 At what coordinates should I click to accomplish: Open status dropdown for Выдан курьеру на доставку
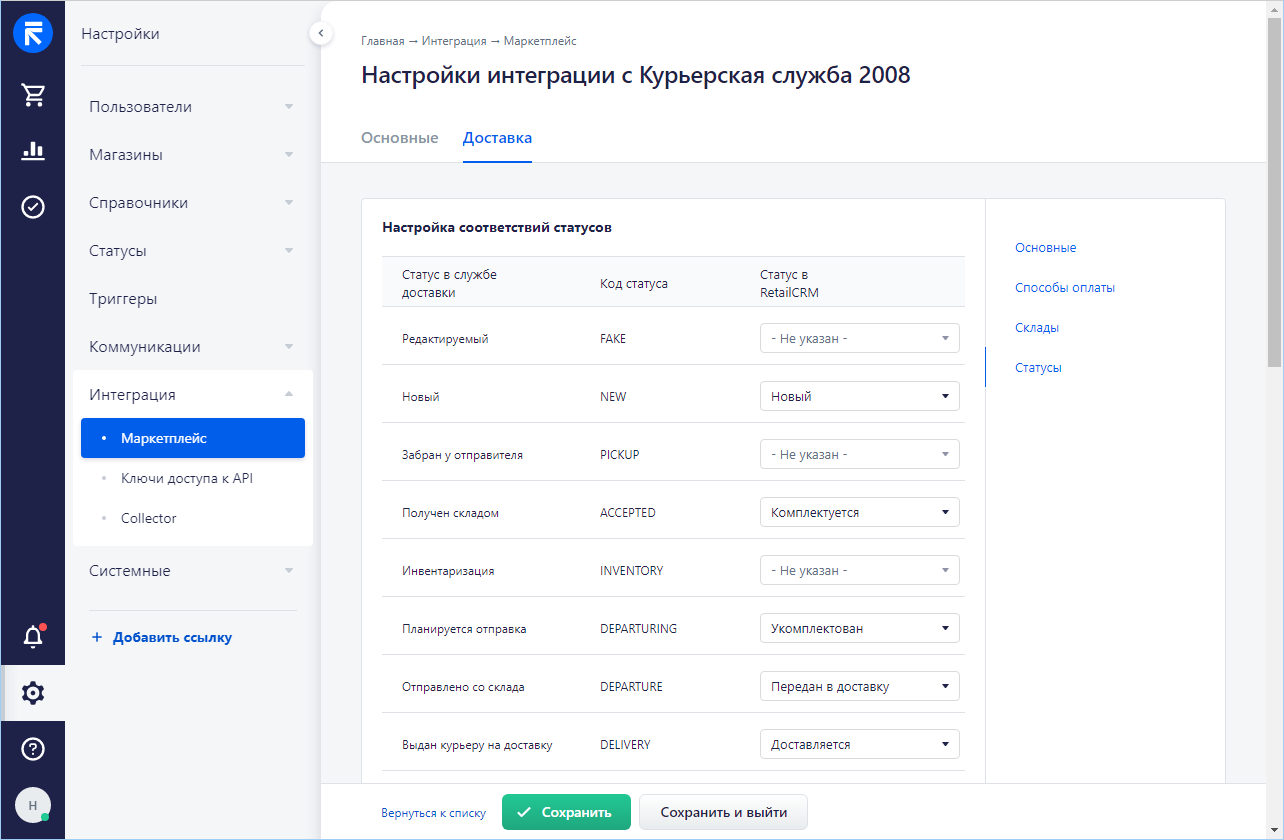[x=860, y=744]
